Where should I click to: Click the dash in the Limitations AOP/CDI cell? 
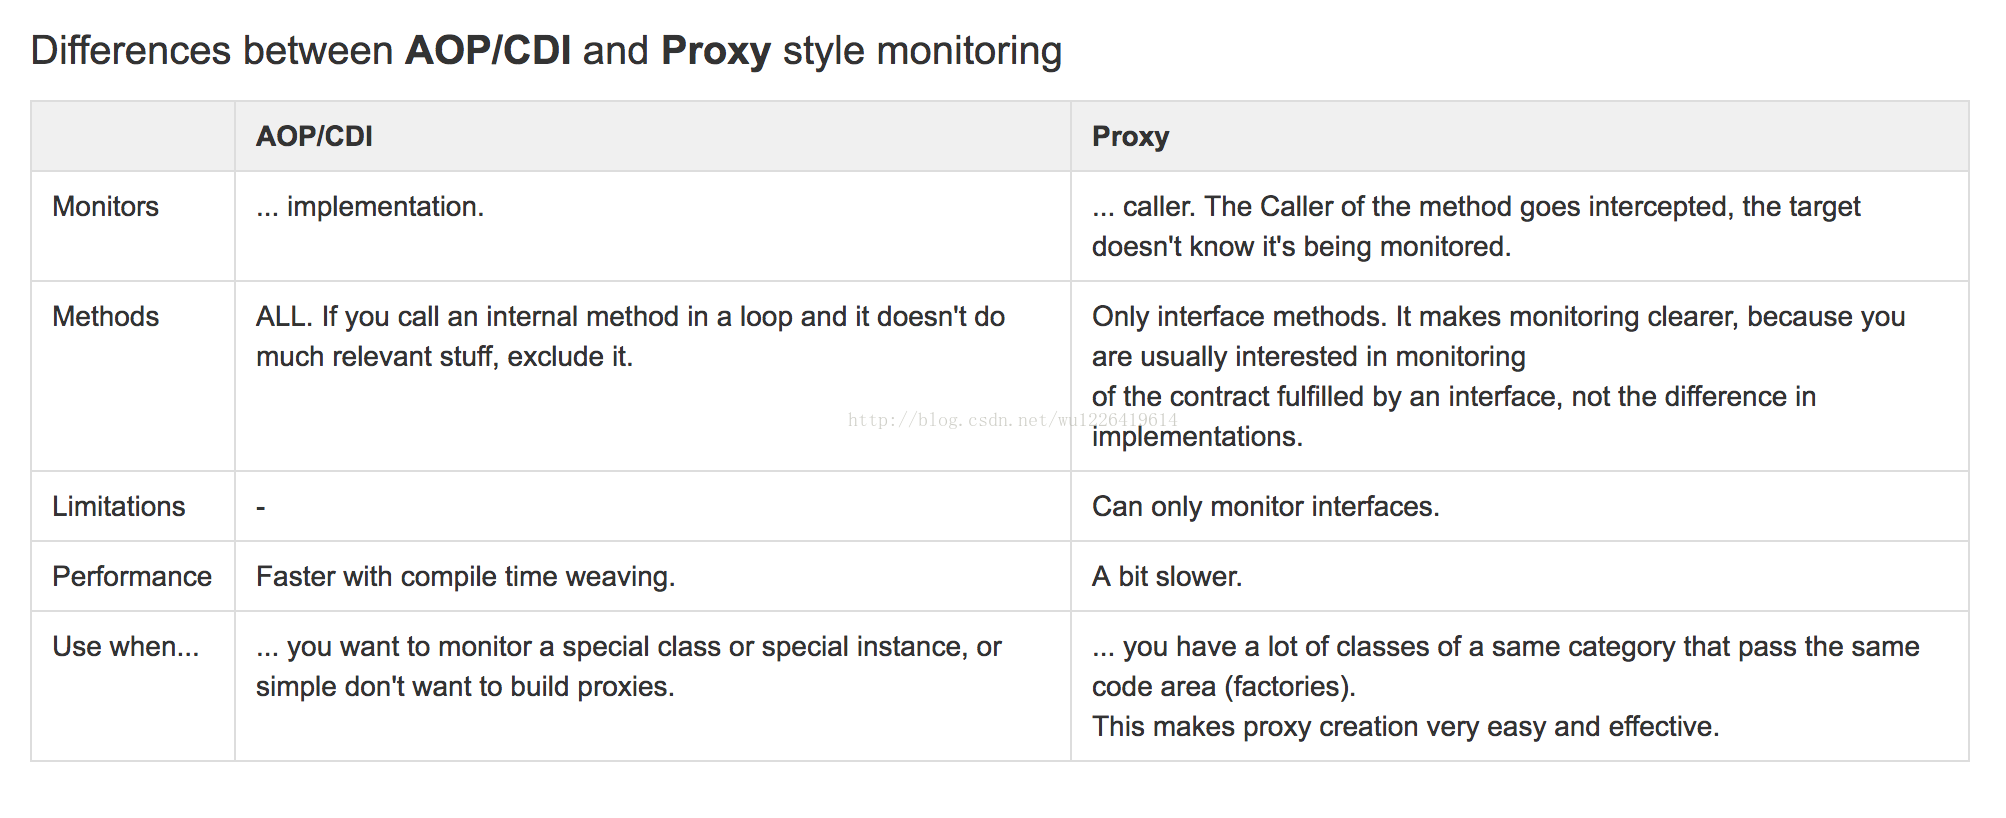tap(261, 507)
